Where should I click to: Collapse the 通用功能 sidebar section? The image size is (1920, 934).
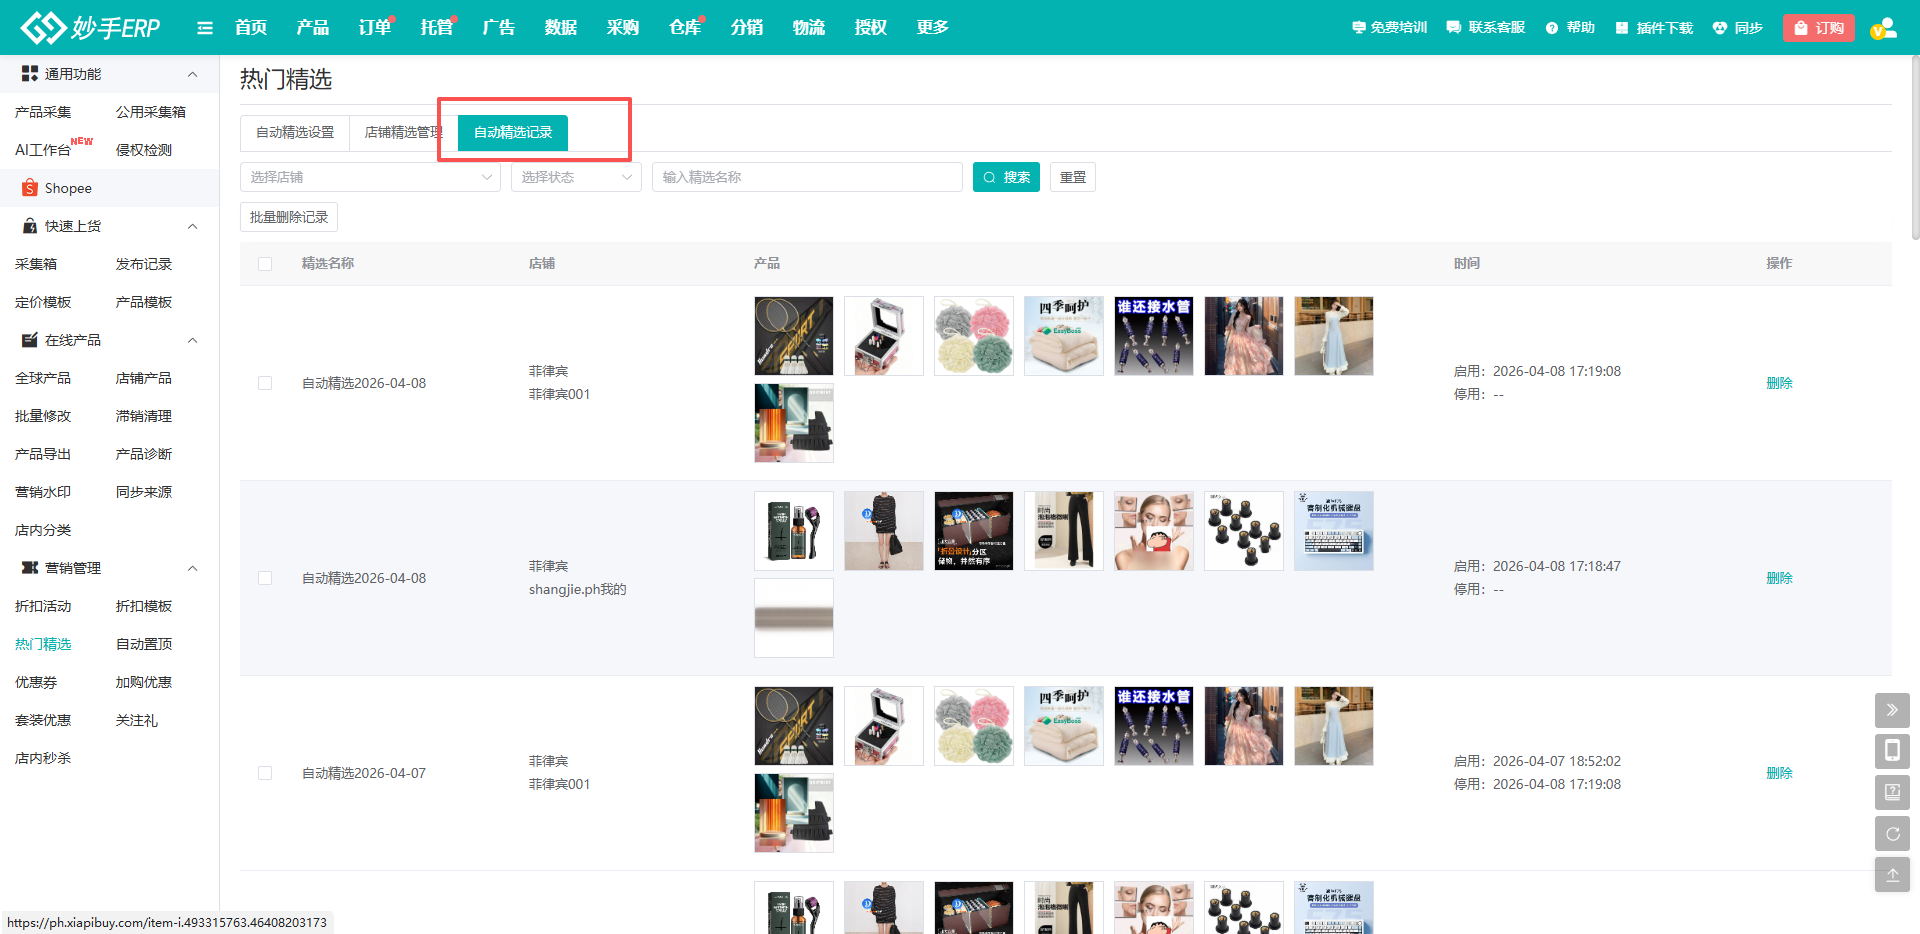[x=193, y=74]
